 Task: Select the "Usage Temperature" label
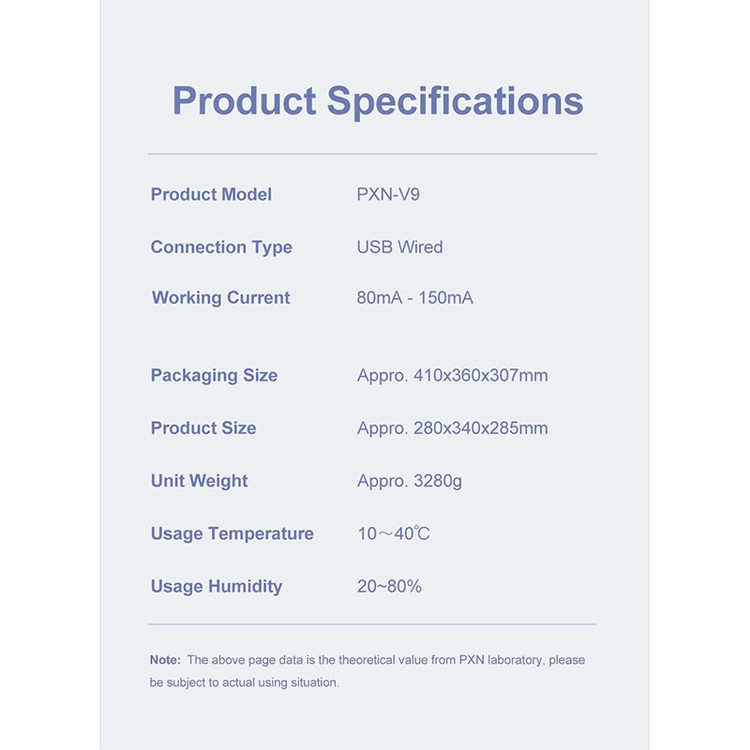coord(232,534)
